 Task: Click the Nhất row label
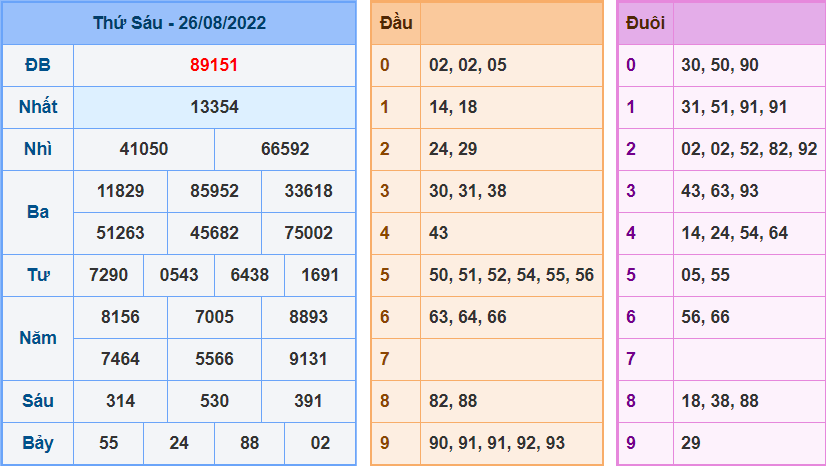(38, 107)
